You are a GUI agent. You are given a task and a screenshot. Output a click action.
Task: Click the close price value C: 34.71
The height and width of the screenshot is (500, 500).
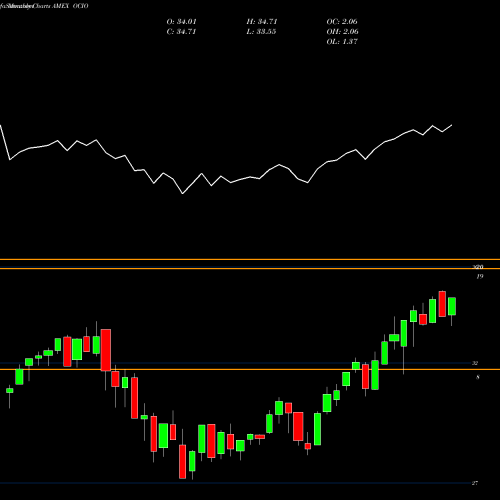[x=181, y=32]
